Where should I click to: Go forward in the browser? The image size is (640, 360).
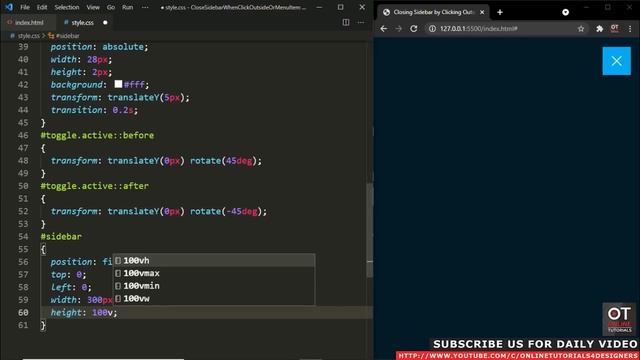coord(399,29)
